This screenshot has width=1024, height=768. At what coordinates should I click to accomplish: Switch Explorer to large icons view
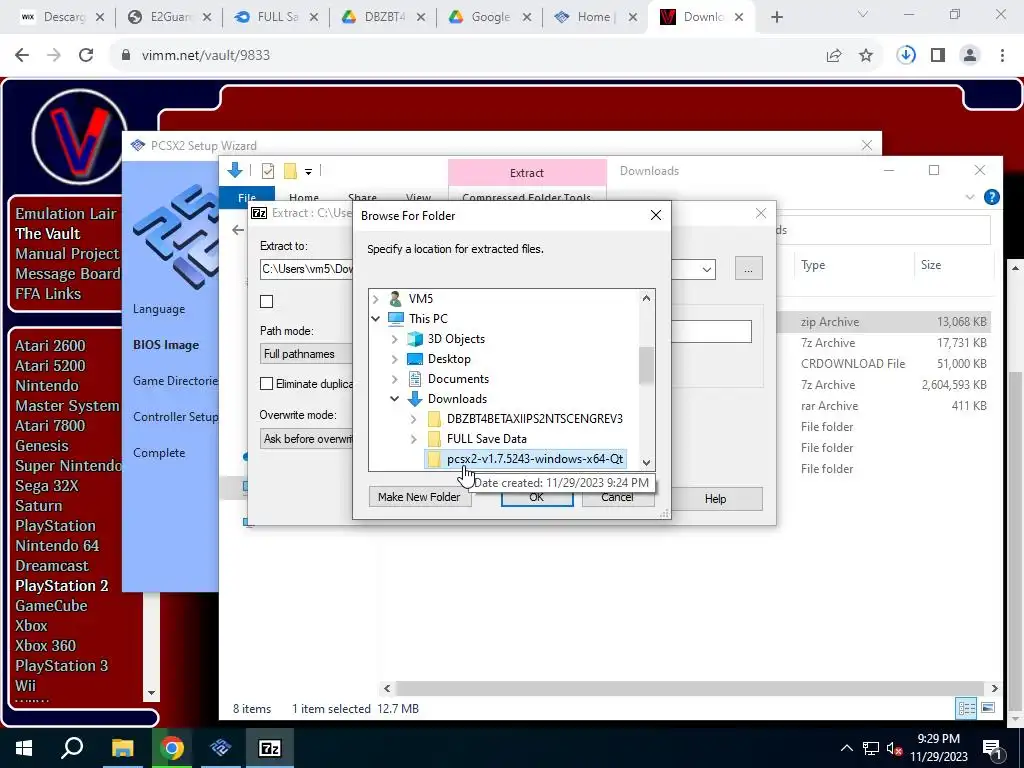[x=988, y=708]
